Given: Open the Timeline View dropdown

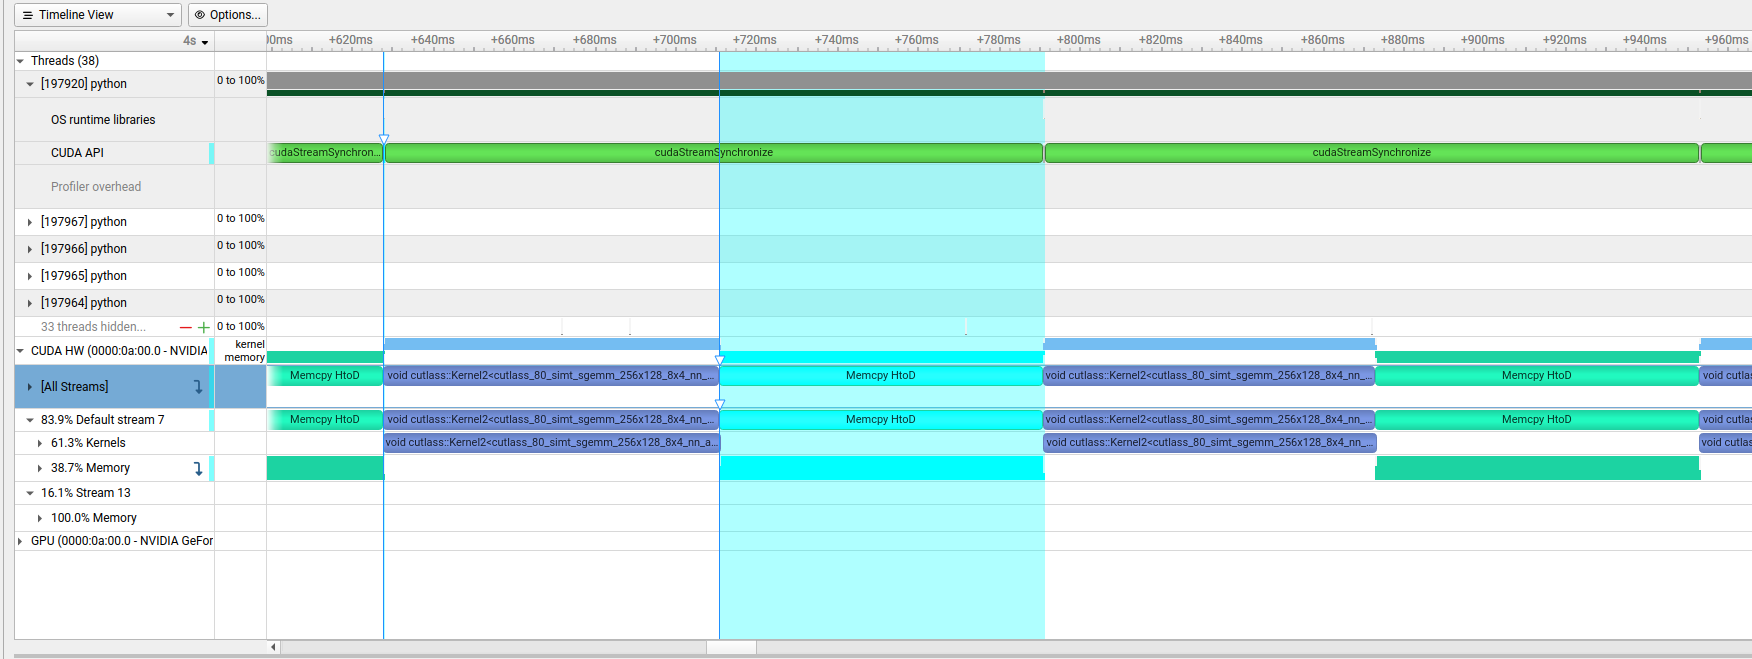Looking at the screenshot, I should click(169, 15).
